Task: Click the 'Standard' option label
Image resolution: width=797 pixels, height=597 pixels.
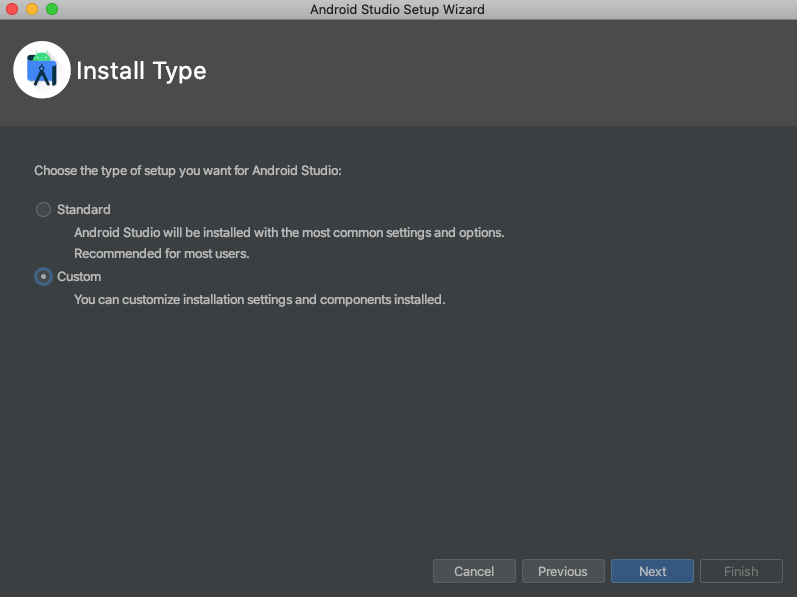Action: coord(83,209)
